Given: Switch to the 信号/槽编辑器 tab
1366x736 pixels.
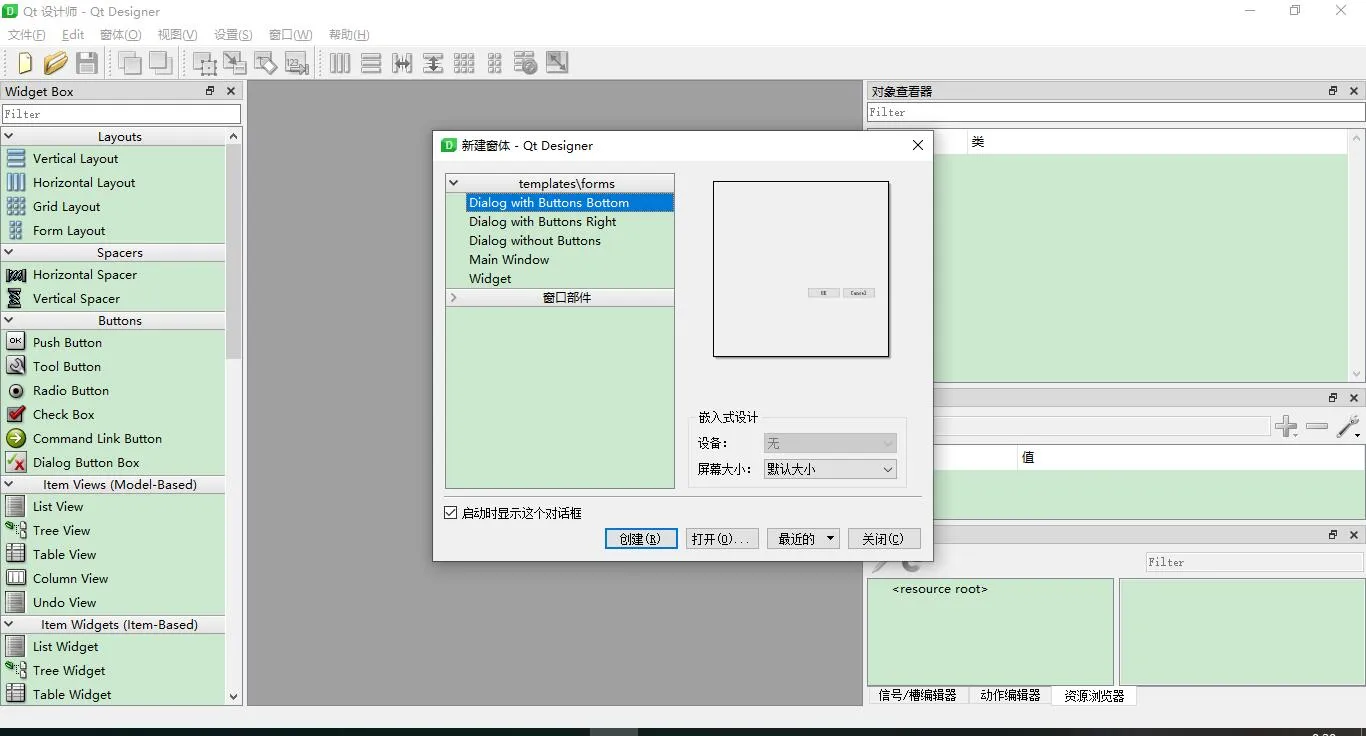Looking at the screenshot, I should click(918, 695).
